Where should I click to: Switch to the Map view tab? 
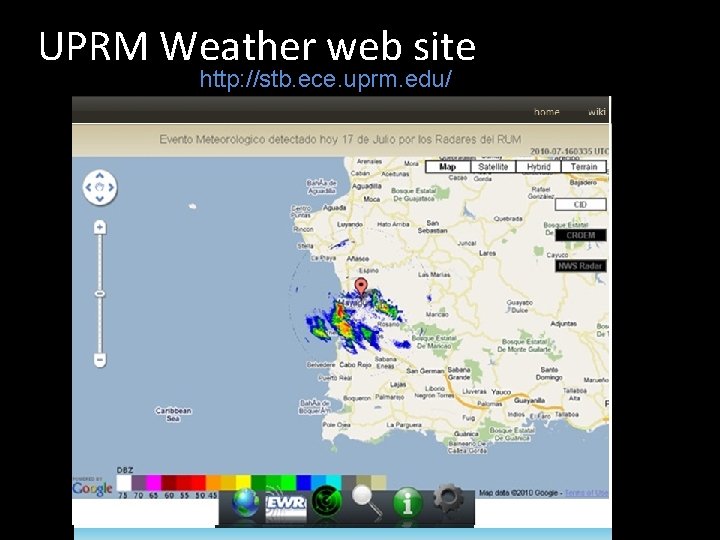448,167
